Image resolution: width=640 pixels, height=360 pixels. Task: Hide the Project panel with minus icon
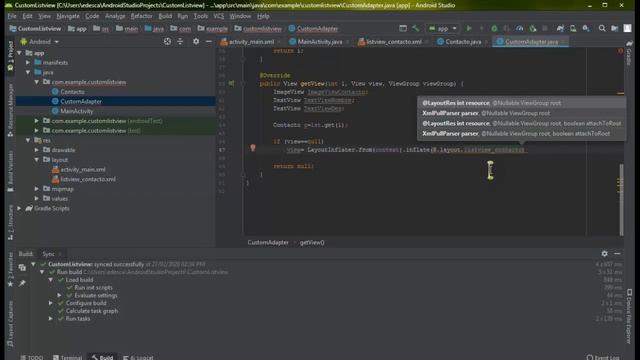click(209, 41)
